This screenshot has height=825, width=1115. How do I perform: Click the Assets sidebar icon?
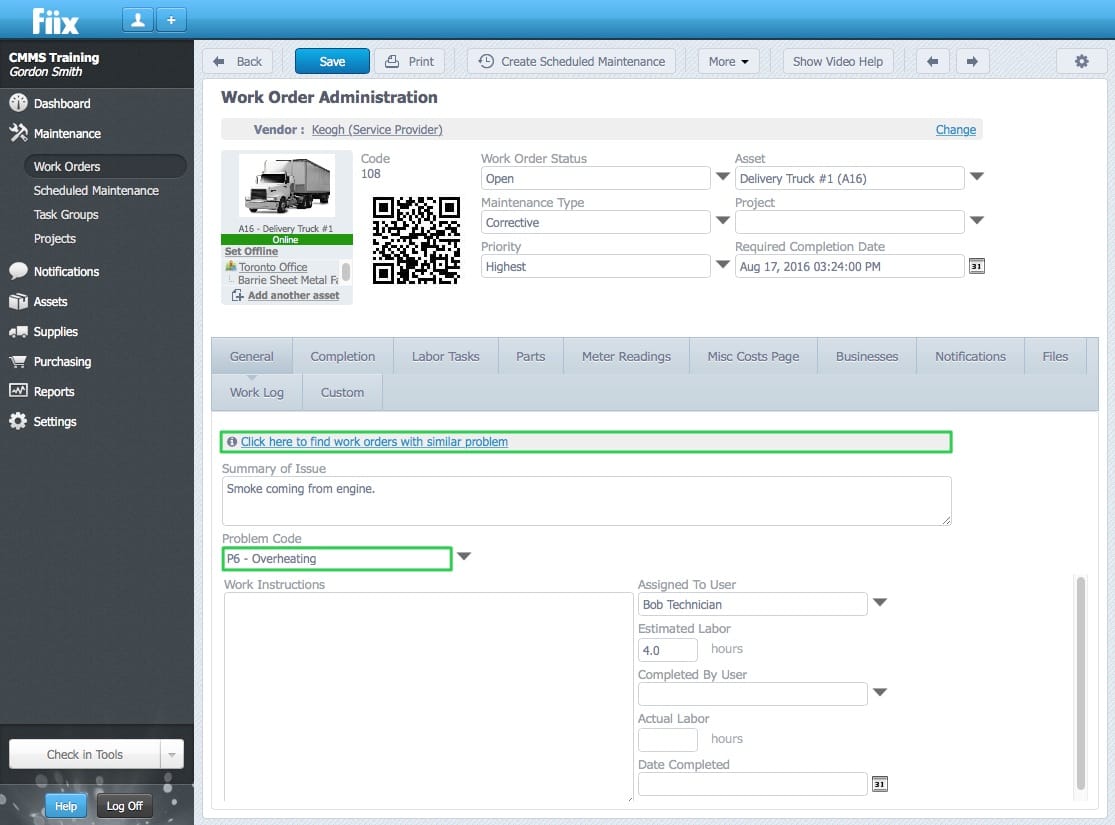pyautogui.click(x=20, y=301)
